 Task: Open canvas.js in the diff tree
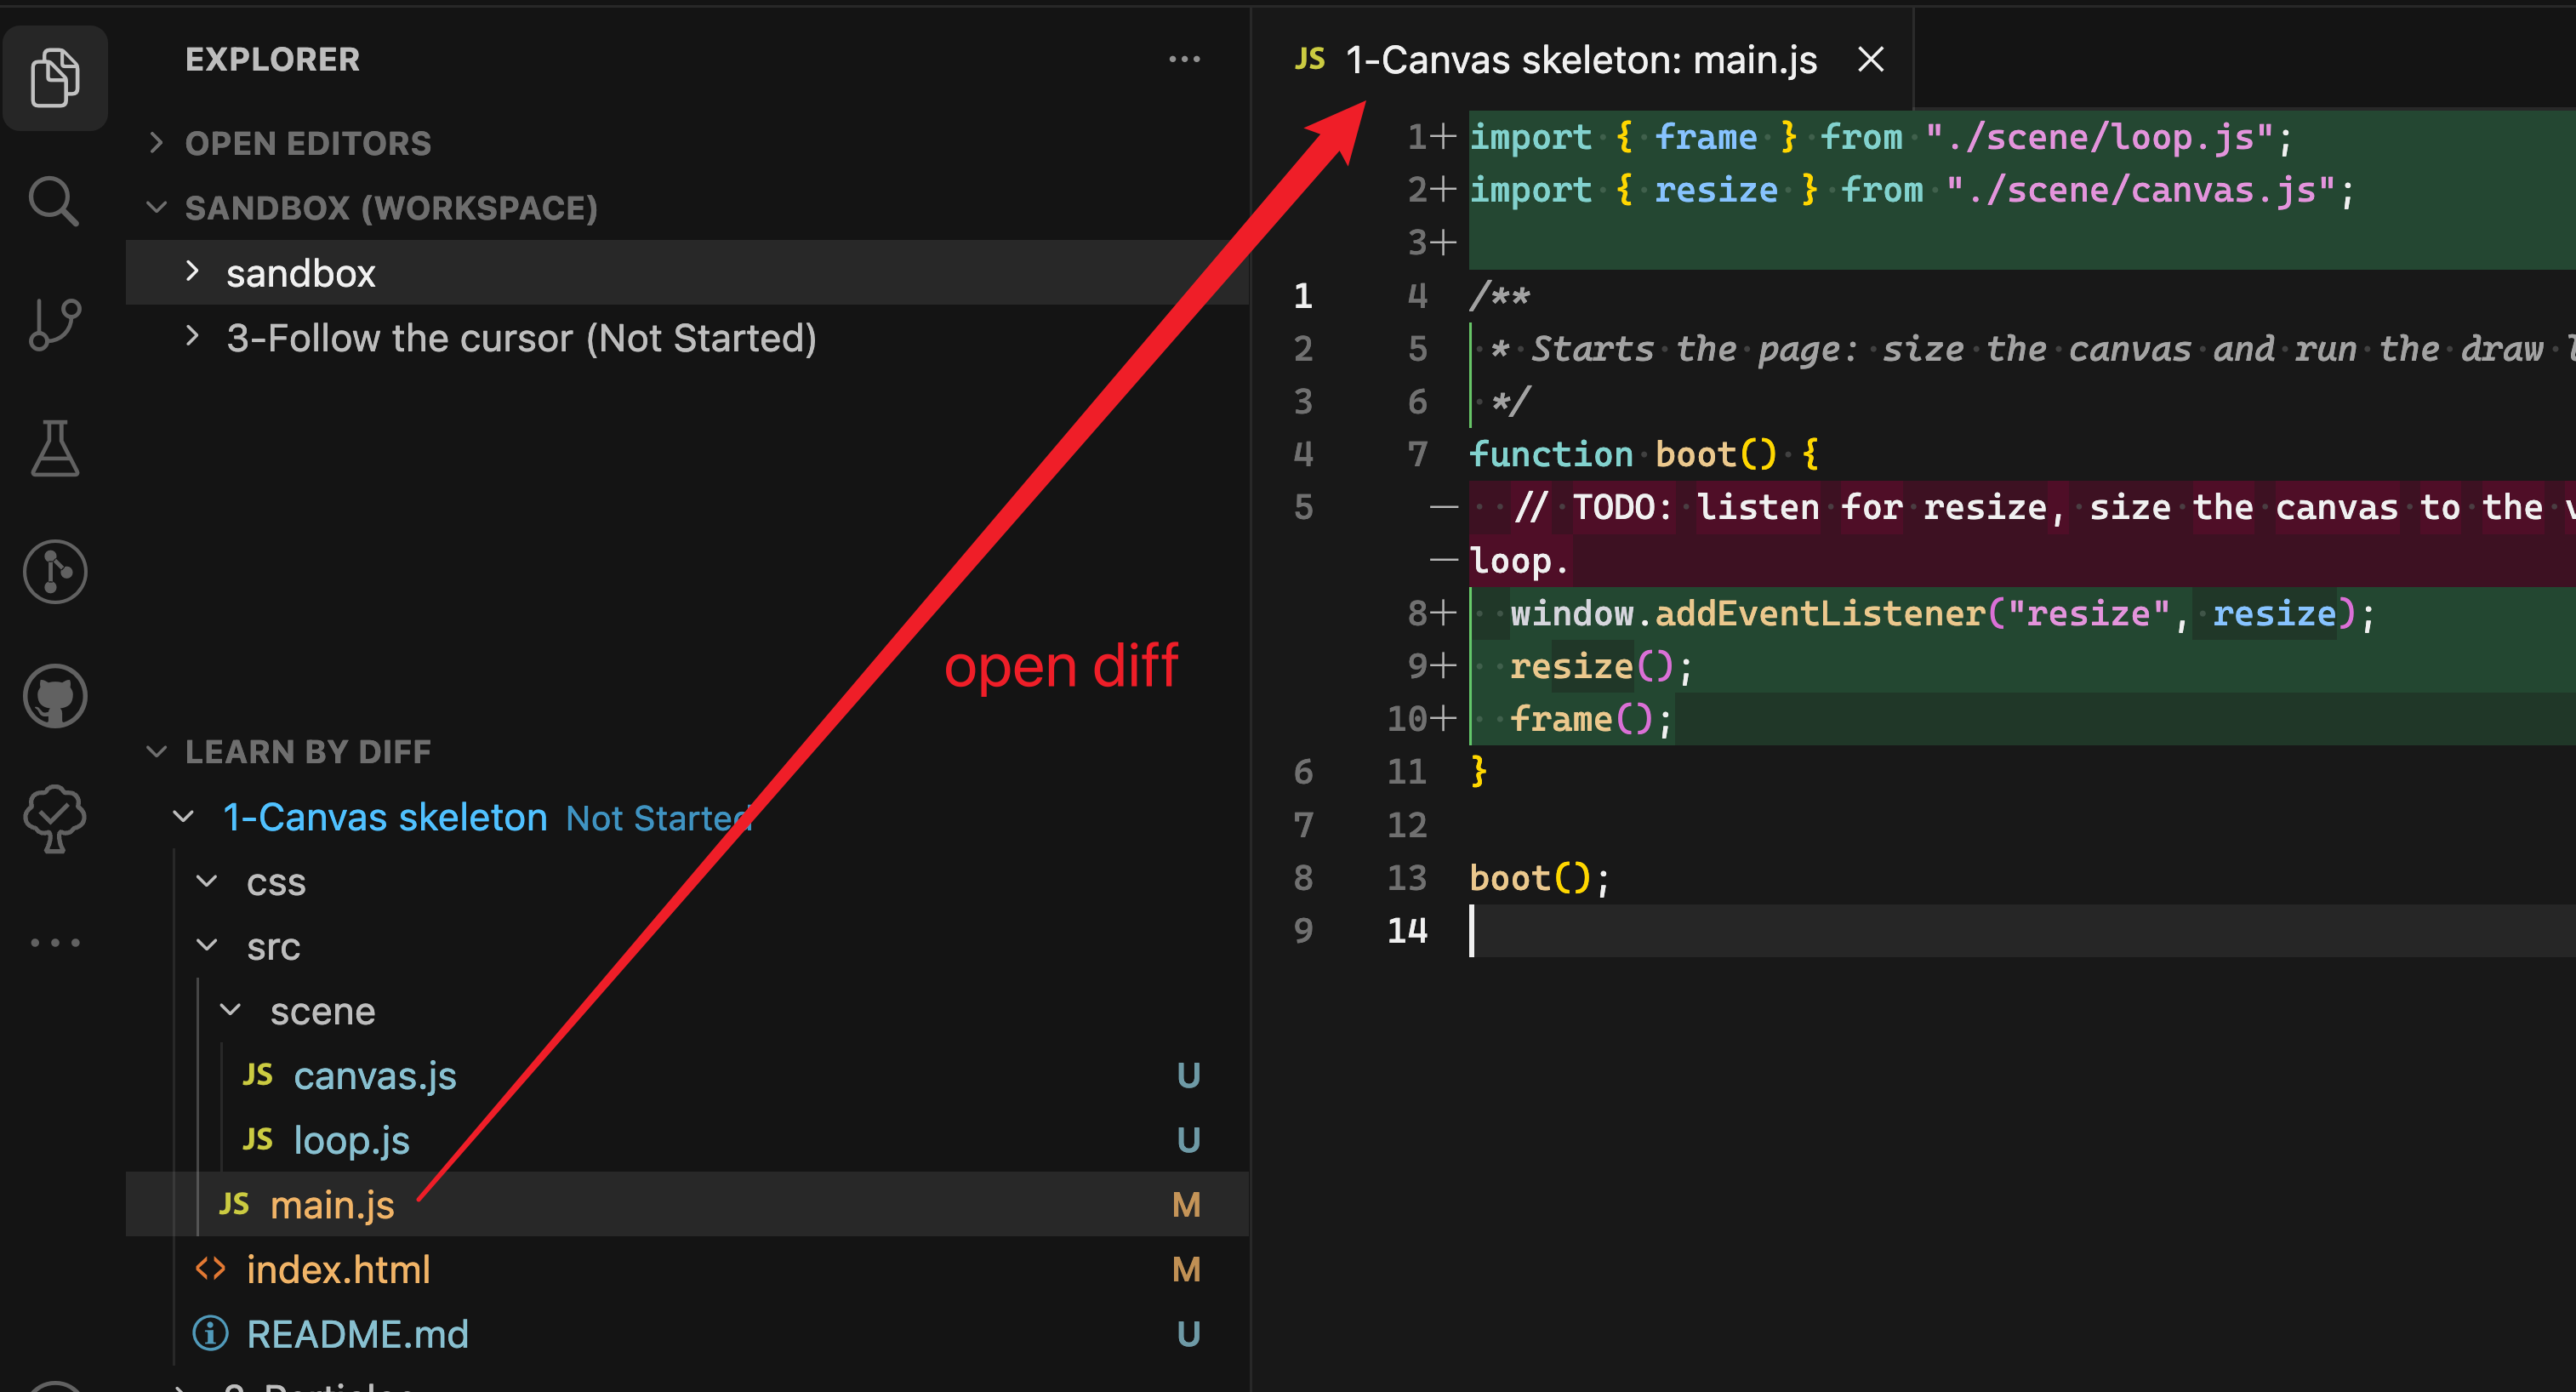click(x=375, y=1076)
